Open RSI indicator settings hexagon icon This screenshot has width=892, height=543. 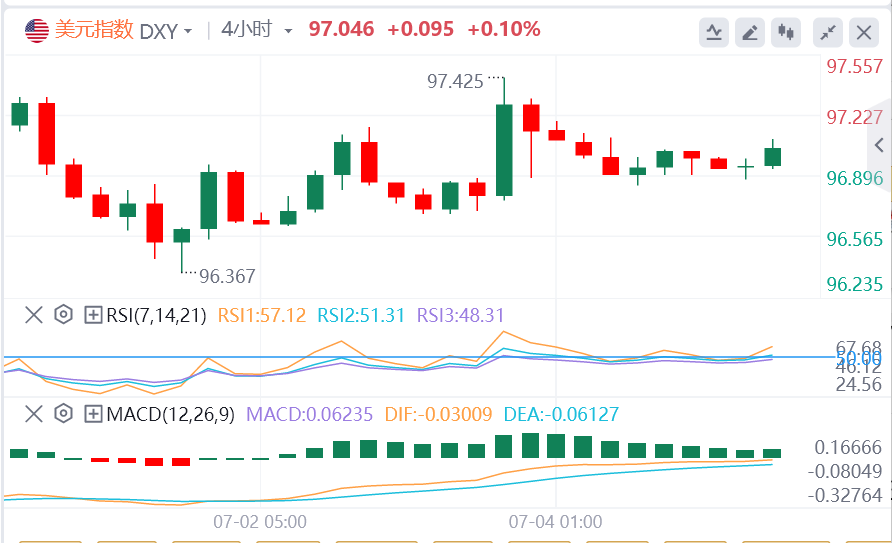click(63, 315)
